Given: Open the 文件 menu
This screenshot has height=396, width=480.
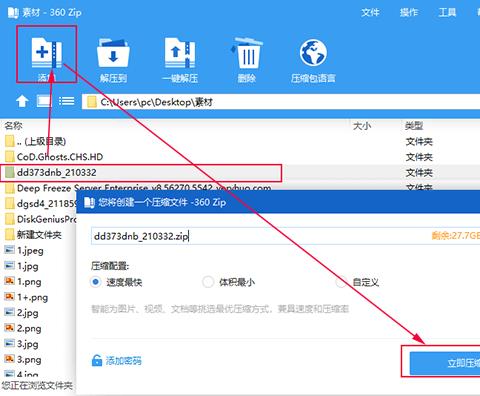Looking at the screenshot, I should [x=370, y=13].
